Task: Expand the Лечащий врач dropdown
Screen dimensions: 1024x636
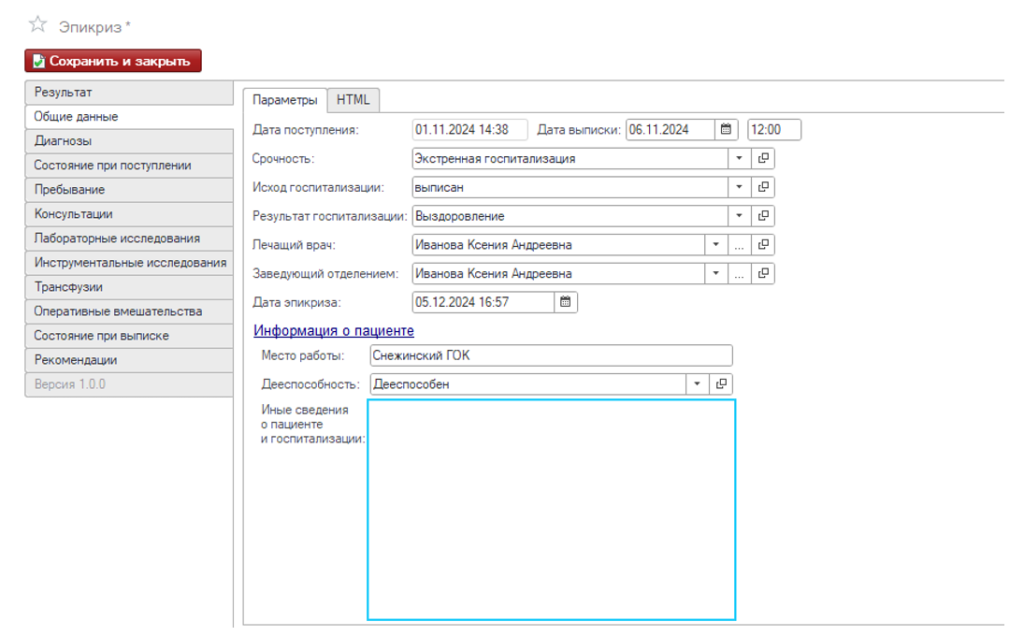Action: tap(716, 245)
